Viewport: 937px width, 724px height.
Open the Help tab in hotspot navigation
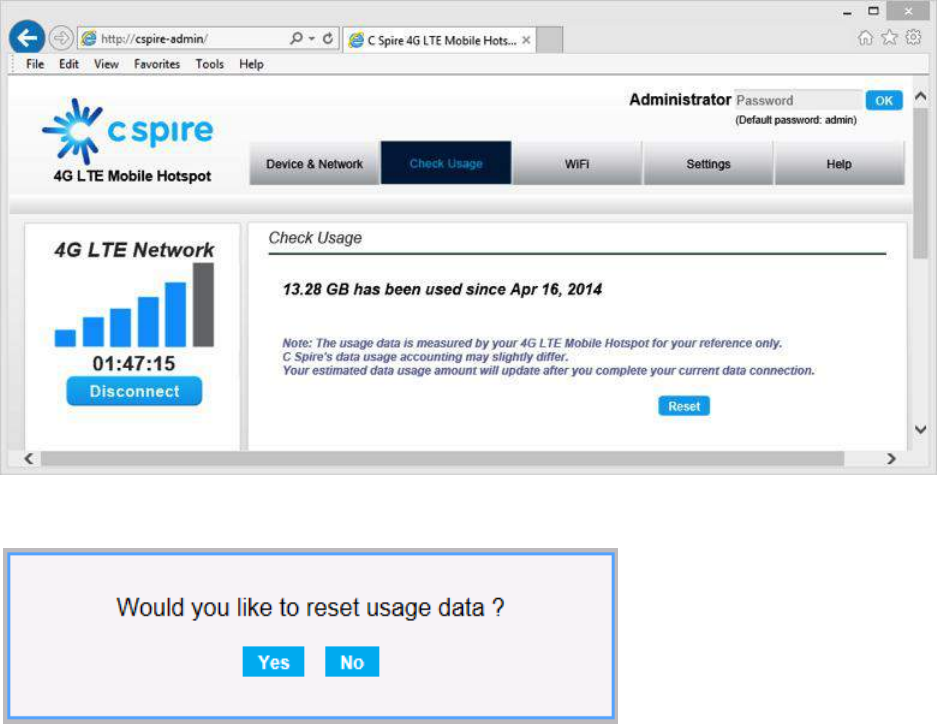tap(839, 164)
